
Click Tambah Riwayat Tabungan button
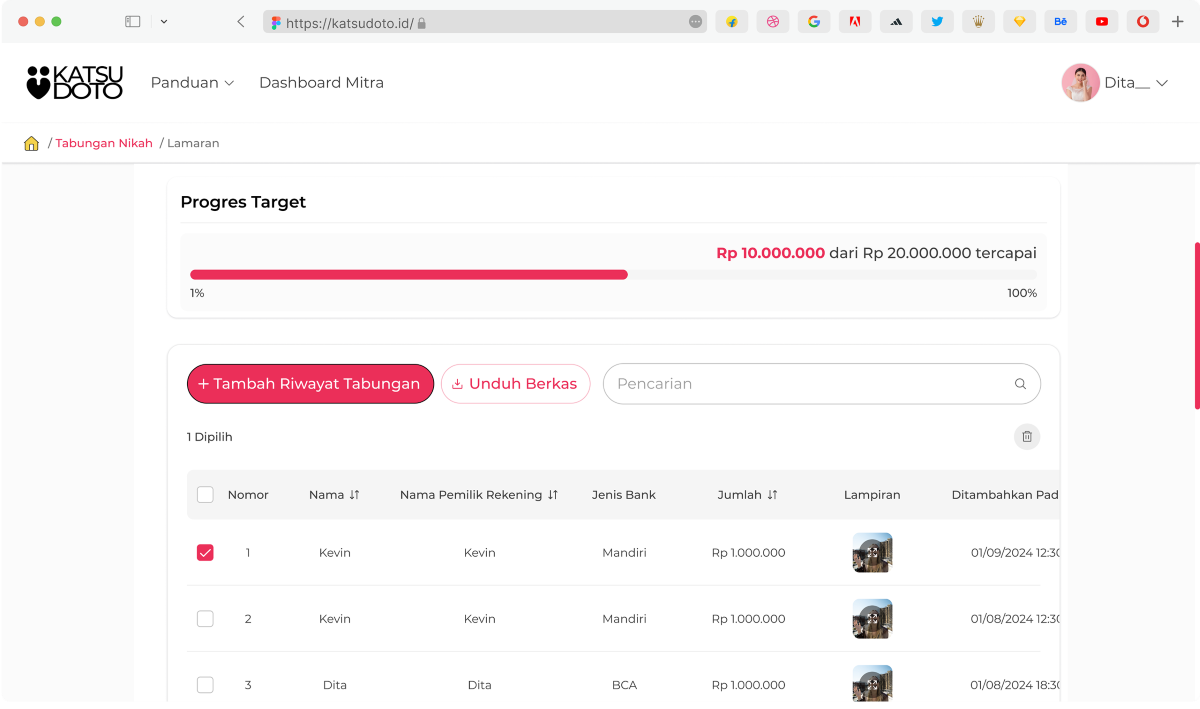(x=310, y=384)
